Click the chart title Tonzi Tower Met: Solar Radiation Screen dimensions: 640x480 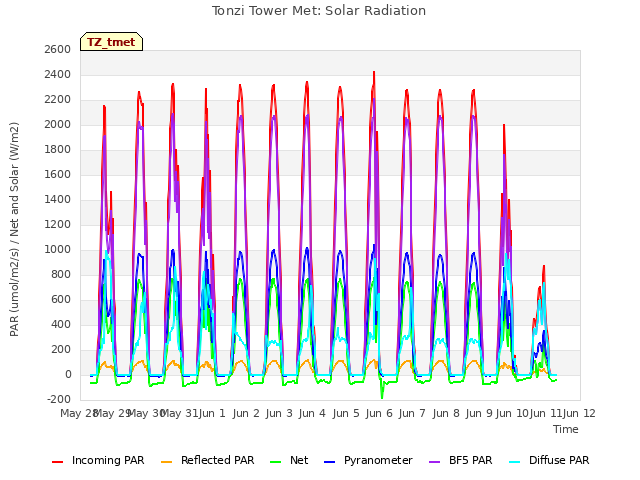pos(319,11)
